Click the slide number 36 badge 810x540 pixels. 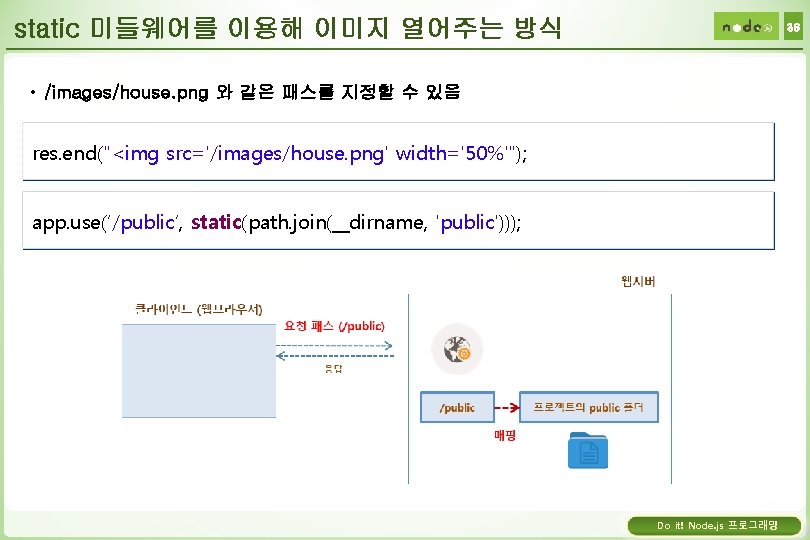click(793, 26)
